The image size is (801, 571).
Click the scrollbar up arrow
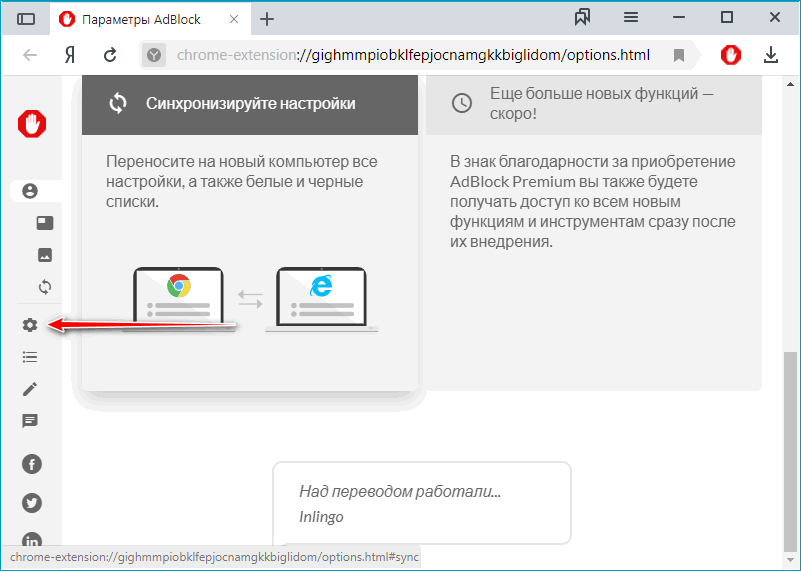[790, 84]
